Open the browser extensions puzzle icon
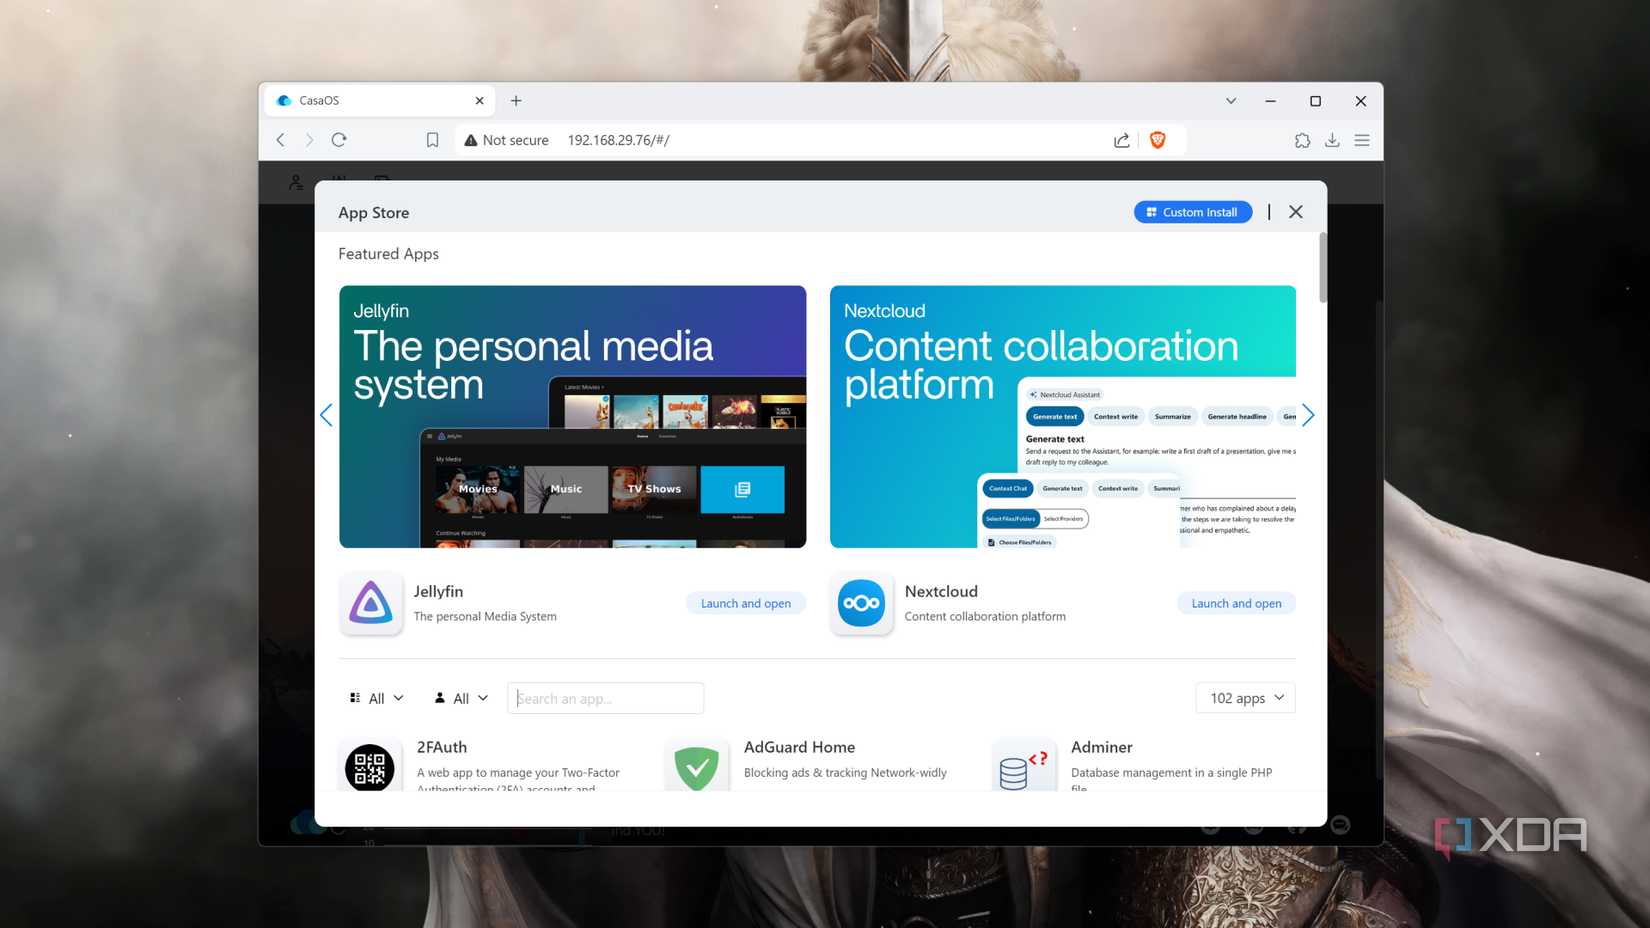1650x928 pixels. [1302, 140]
